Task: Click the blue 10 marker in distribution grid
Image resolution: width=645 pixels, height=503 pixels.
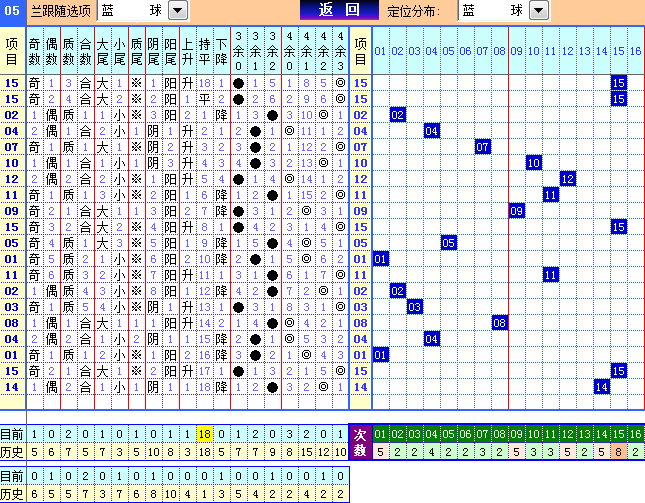Action: point(534,163)
